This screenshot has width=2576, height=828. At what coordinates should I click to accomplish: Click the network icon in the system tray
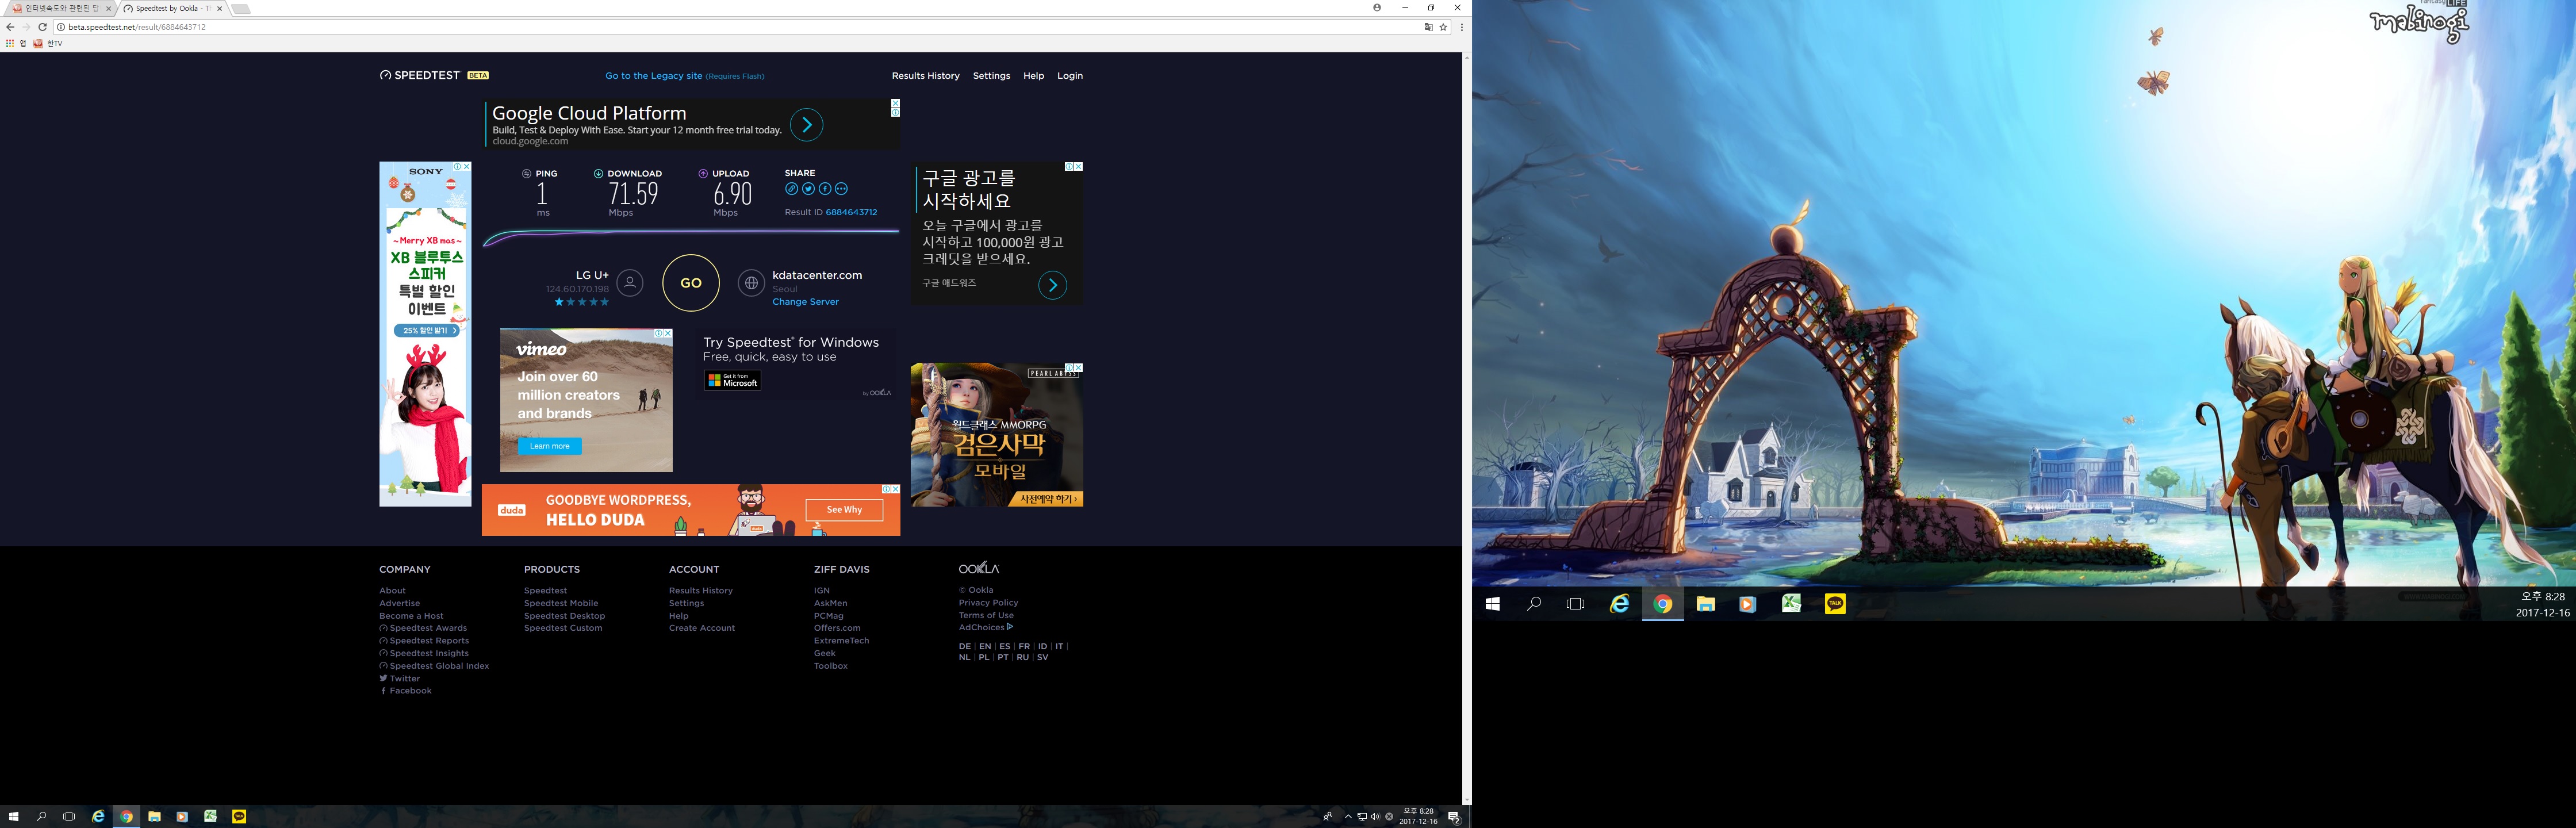point(1361,817)
